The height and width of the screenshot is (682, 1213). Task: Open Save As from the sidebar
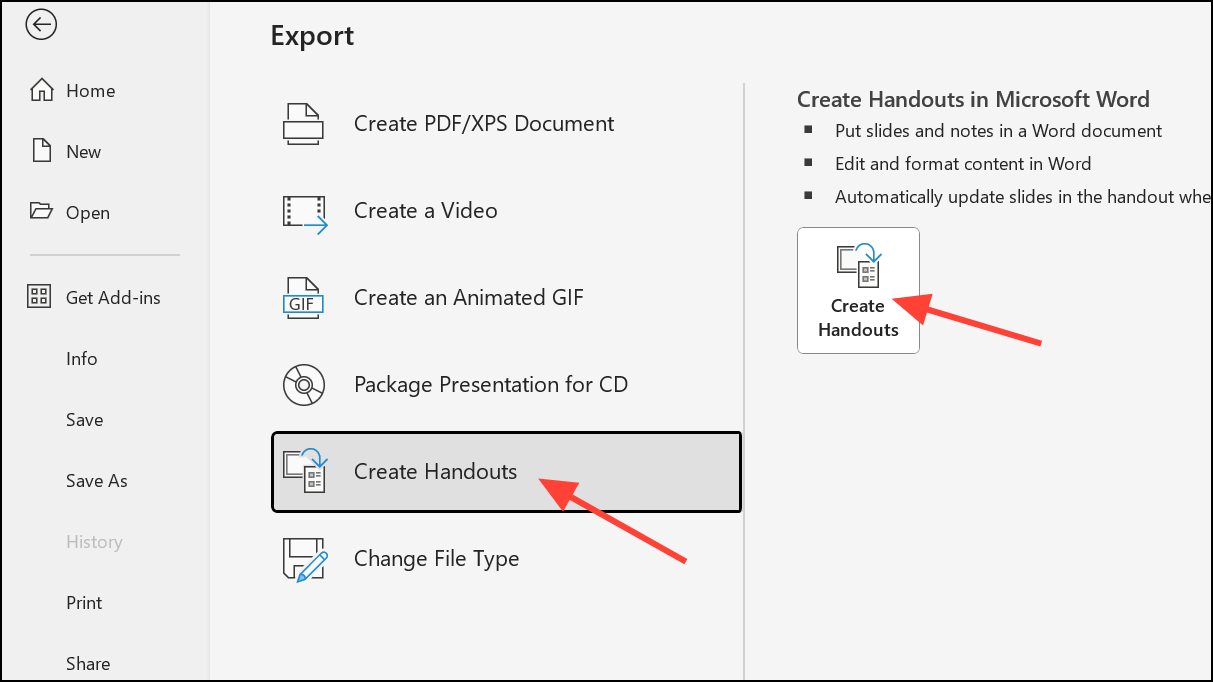pos(97,481)
